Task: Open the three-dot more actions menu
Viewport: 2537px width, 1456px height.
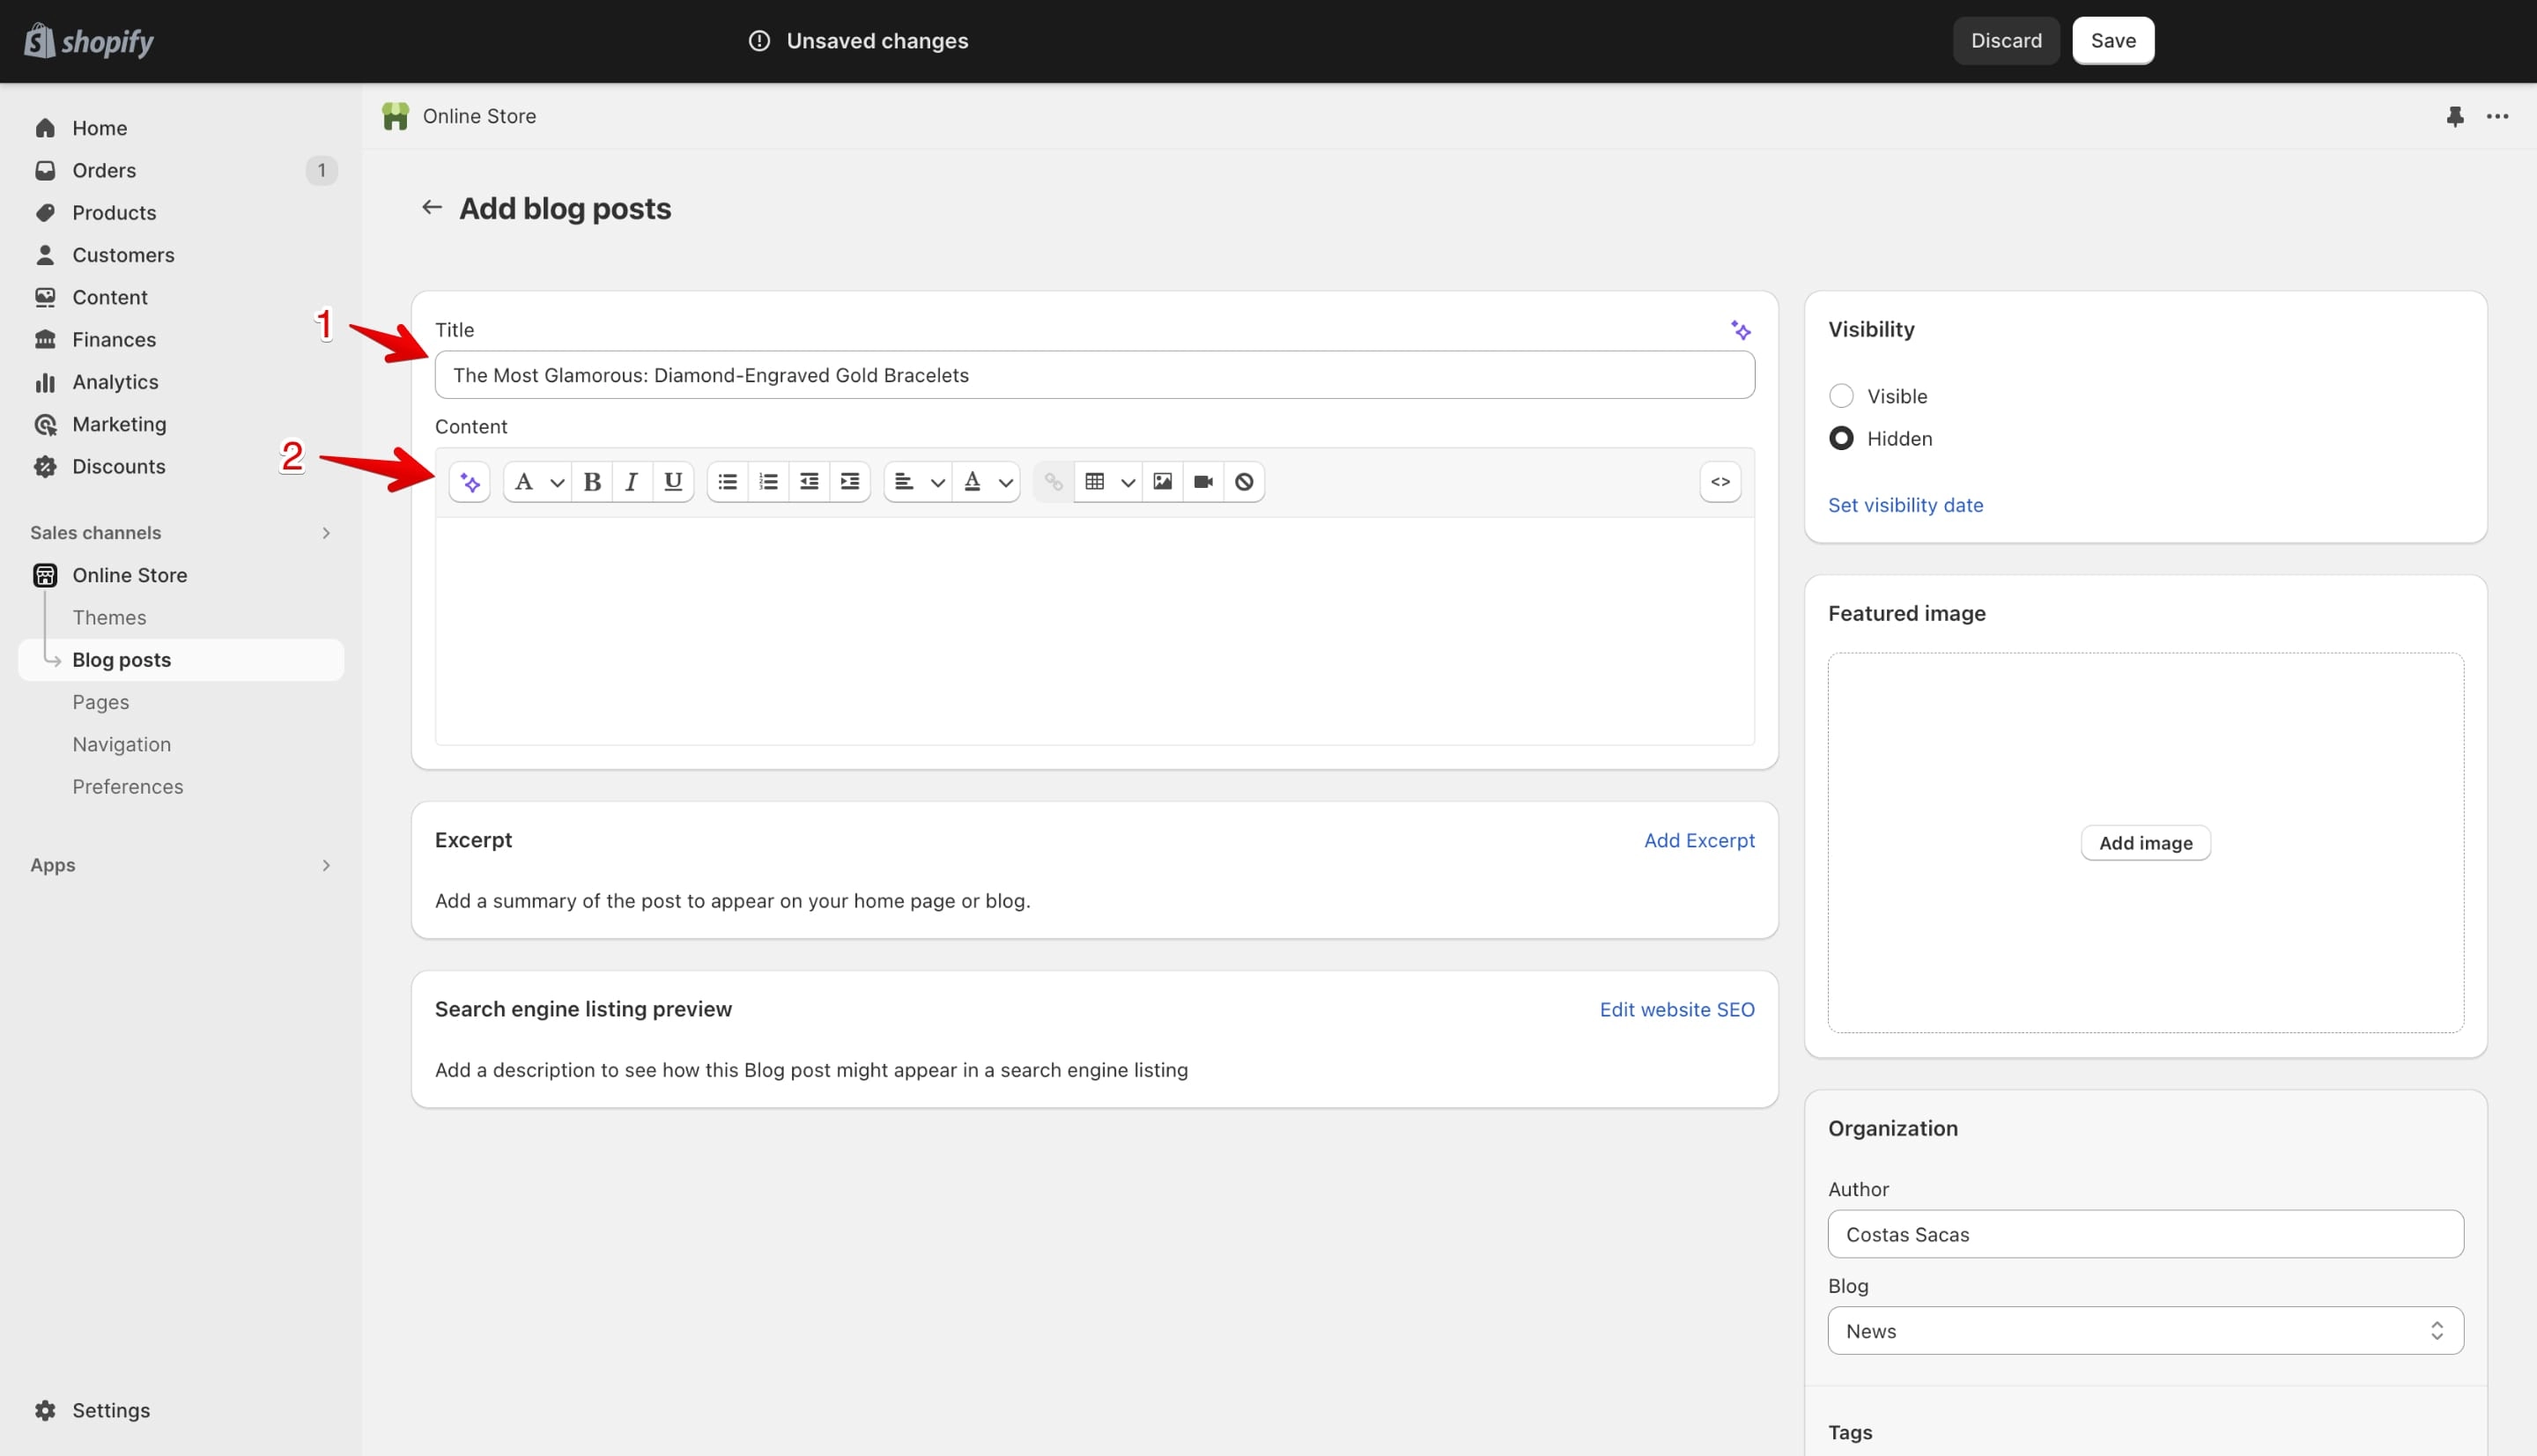Action: pyautogui.click(x=2497, y=116)
